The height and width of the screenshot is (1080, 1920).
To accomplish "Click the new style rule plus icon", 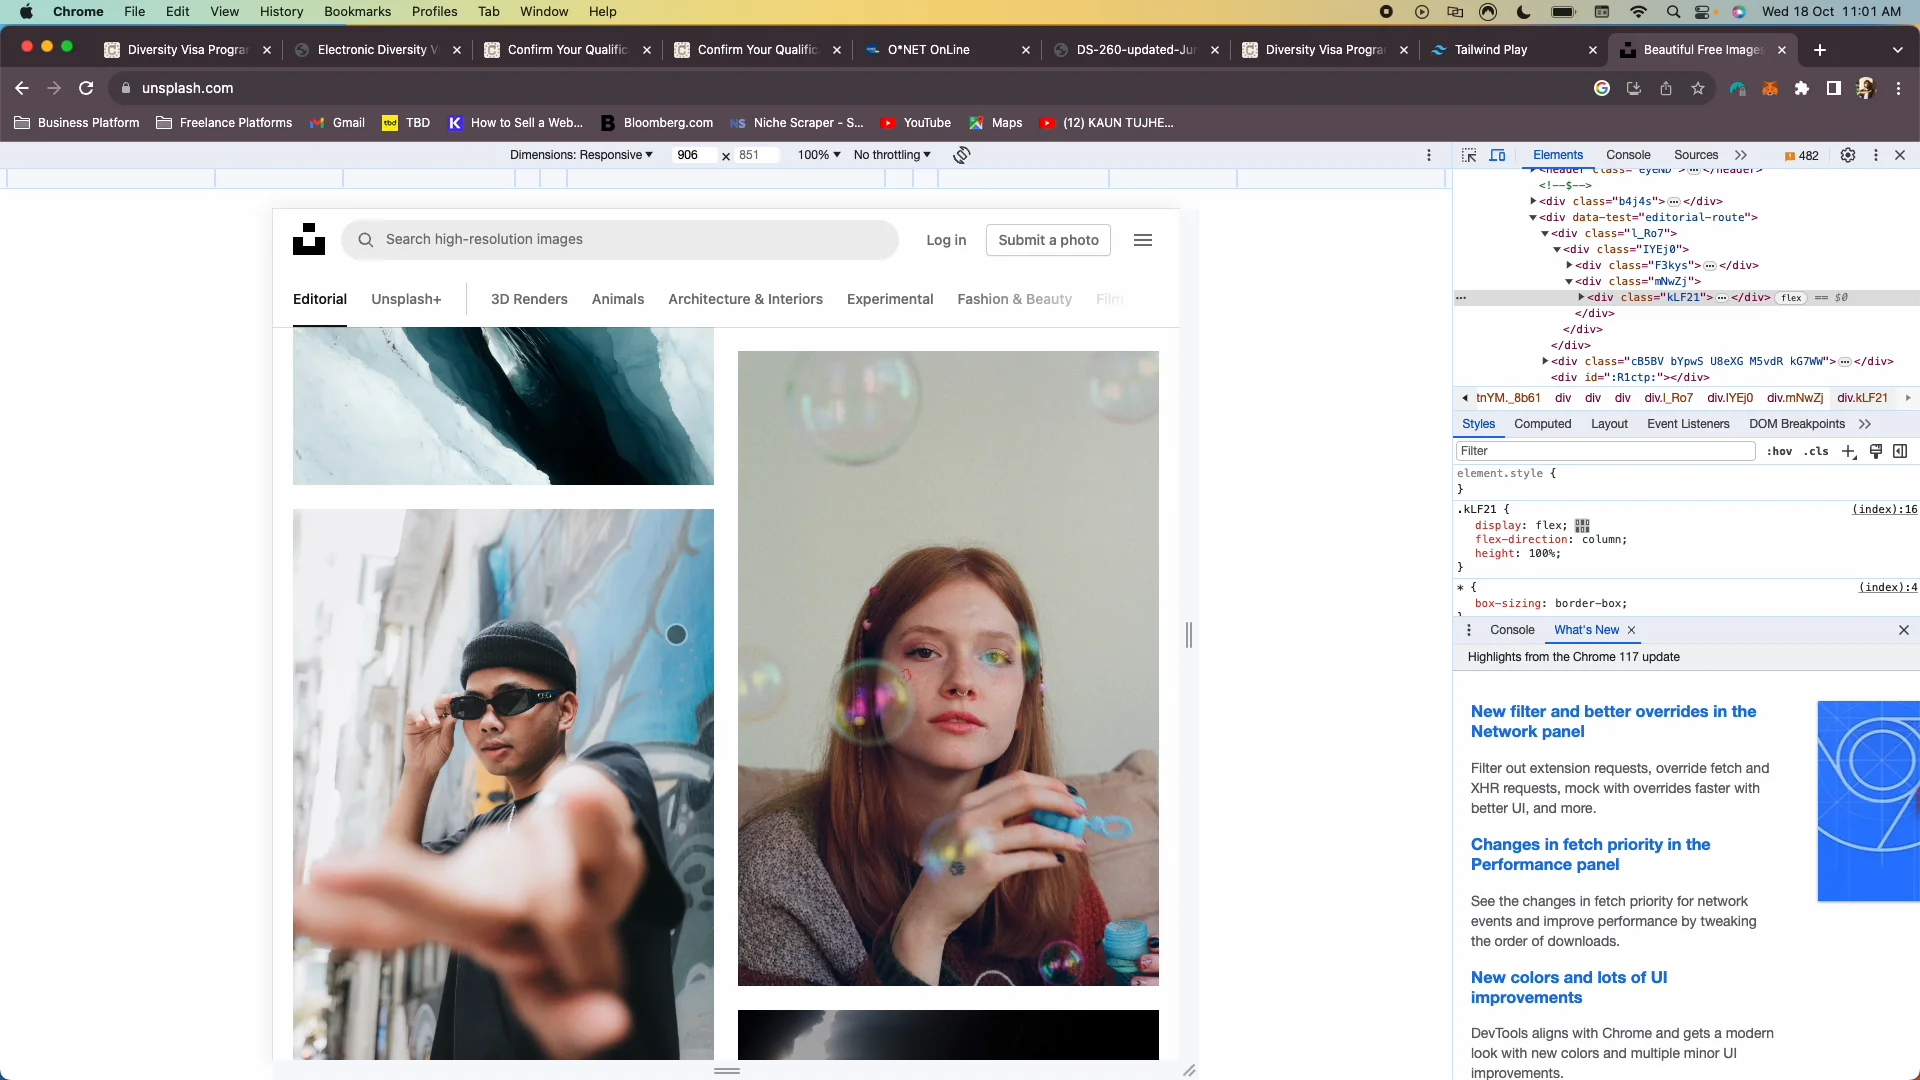I will tap(1848, 451).
